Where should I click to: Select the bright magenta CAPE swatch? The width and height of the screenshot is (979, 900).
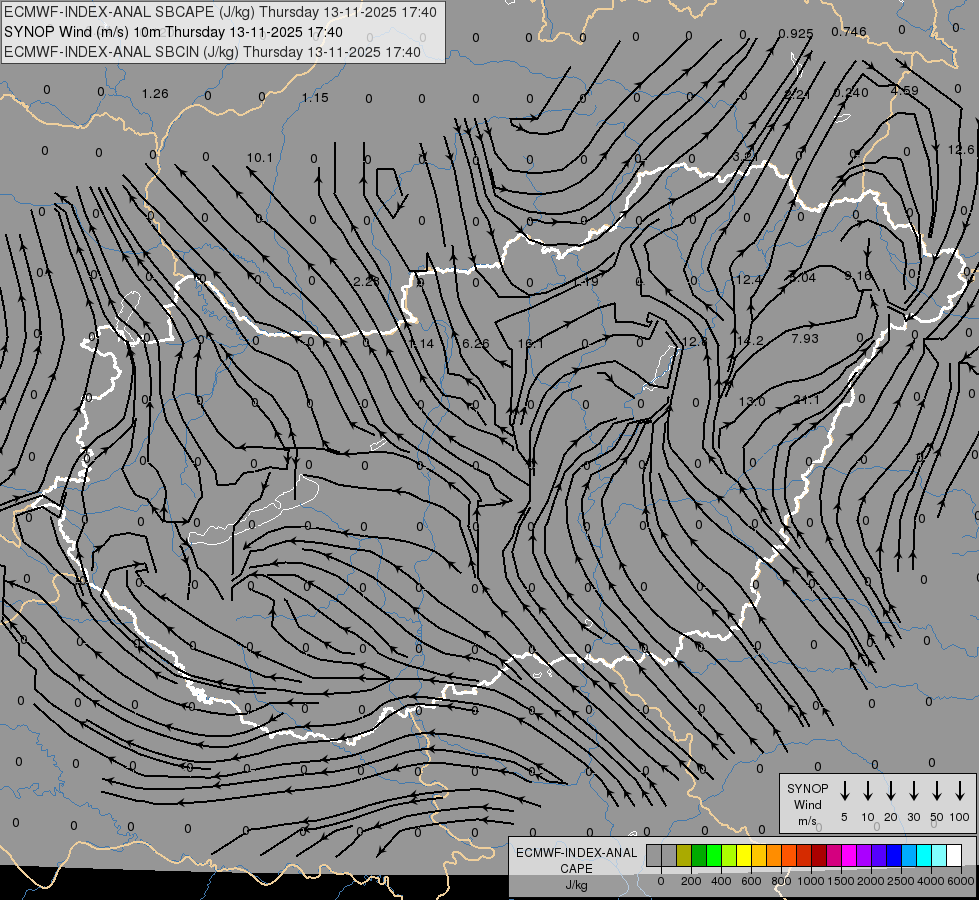(849, 856)
